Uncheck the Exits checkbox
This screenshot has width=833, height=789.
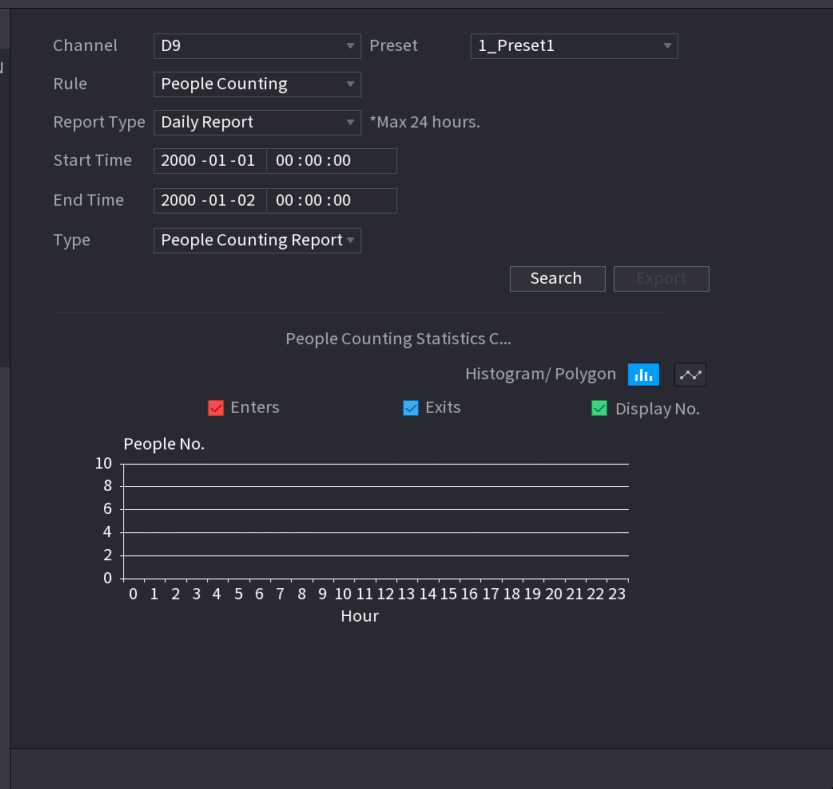[x=410, y=408]
